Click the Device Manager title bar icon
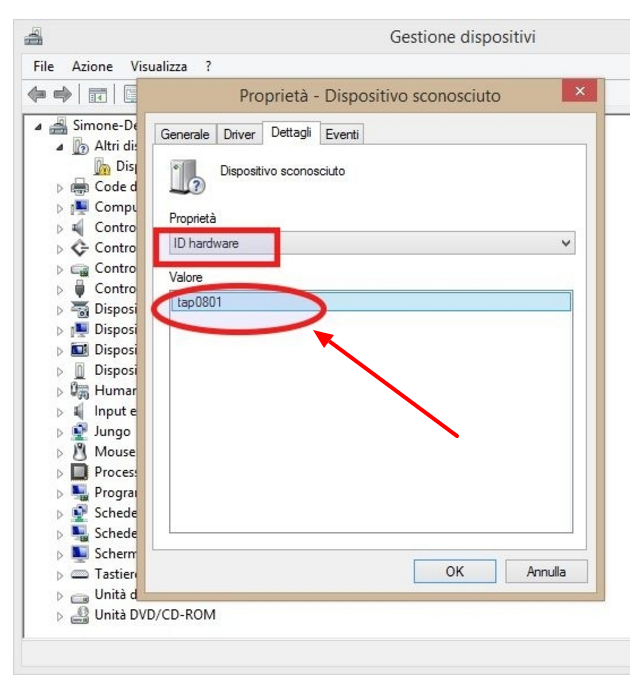The height and width of the screenshot is (690, 630). pos(33,37)
